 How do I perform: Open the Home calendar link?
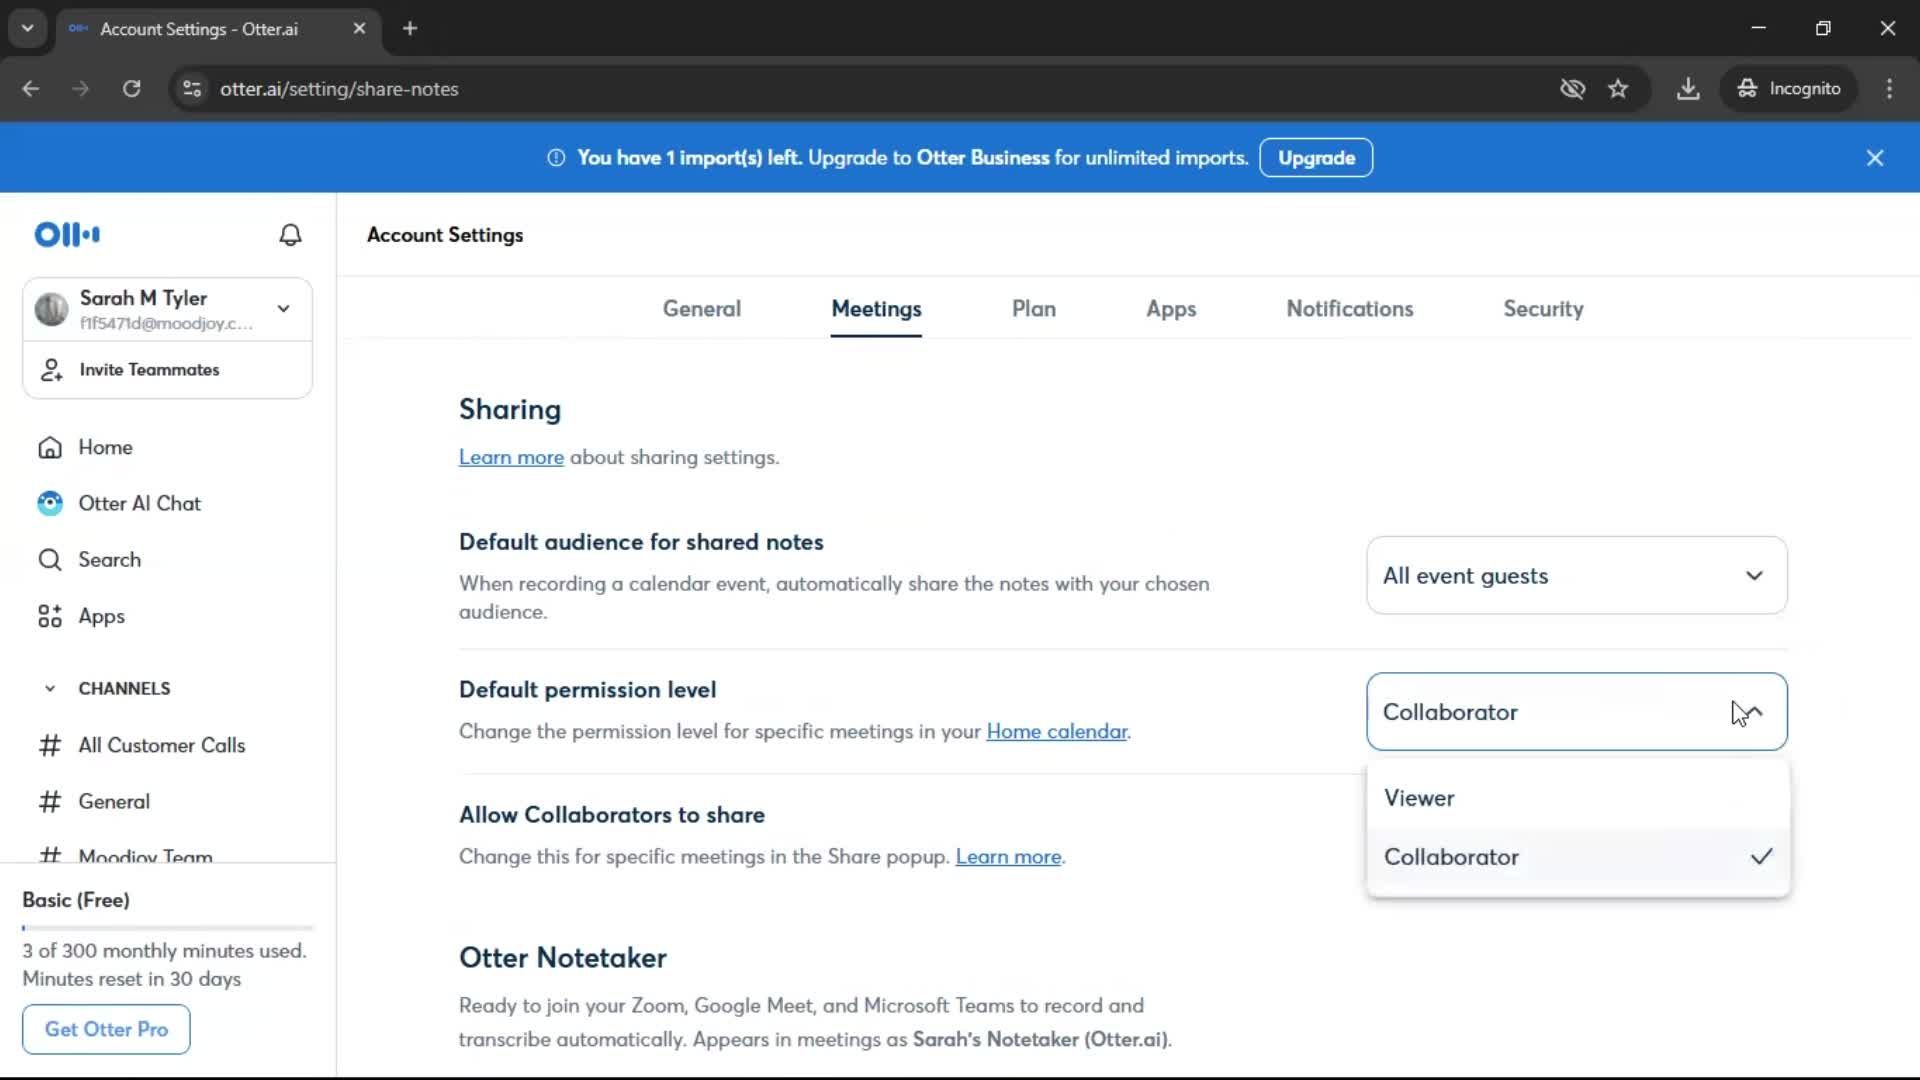[1056, 732]
